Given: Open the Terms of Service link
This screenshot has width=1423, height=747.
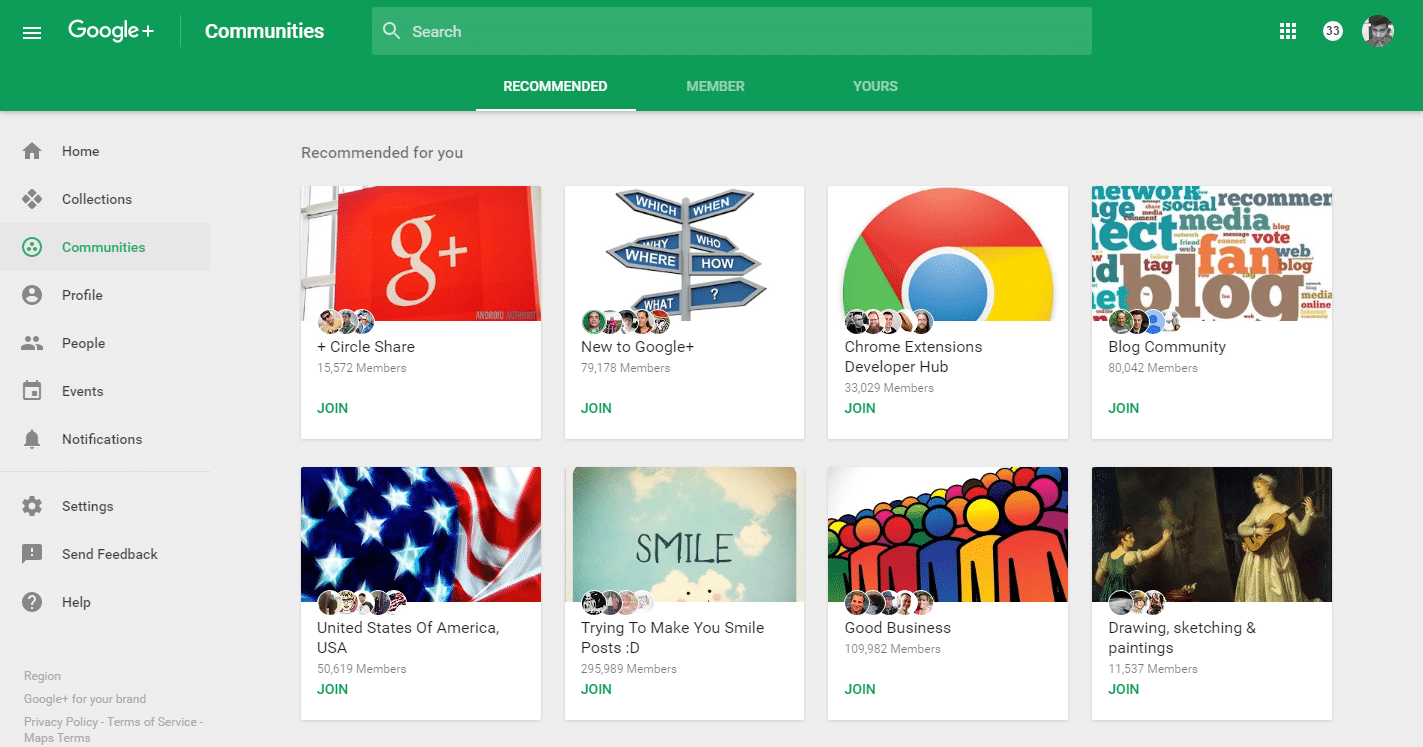Looking at the screenshot, I should click(x=153, y=722).
